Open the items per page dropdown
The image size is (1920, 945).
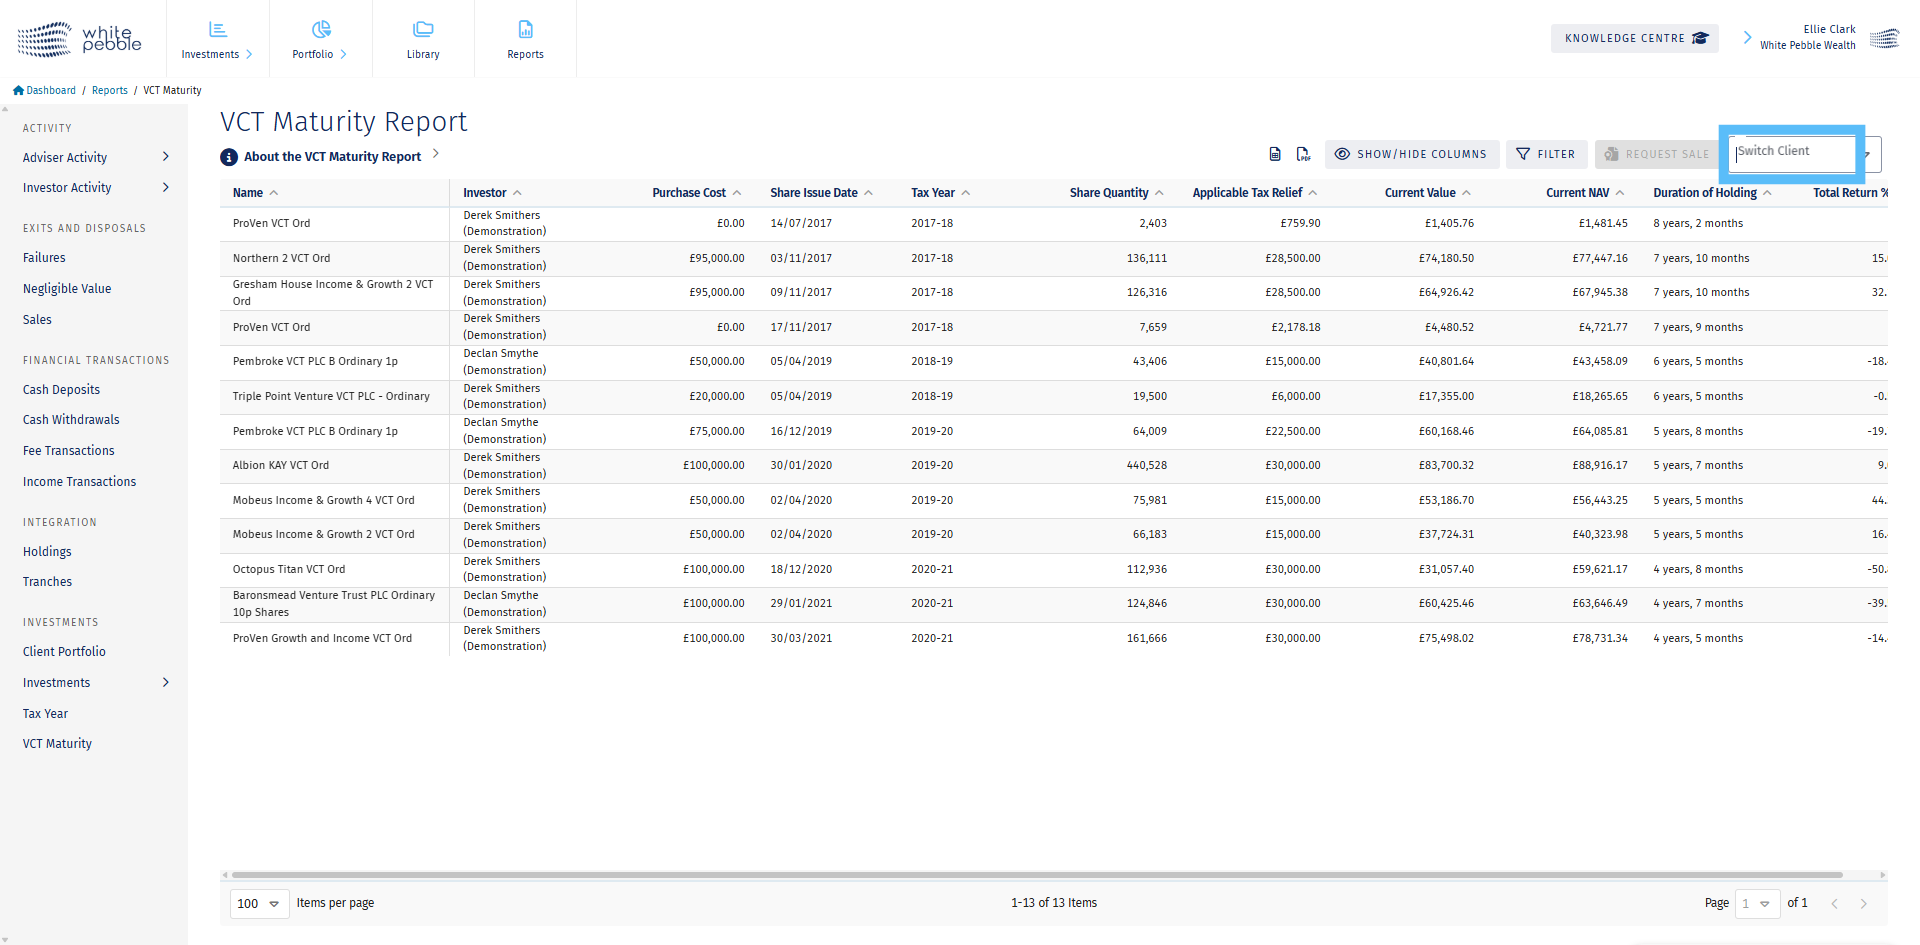coord(259,903)
